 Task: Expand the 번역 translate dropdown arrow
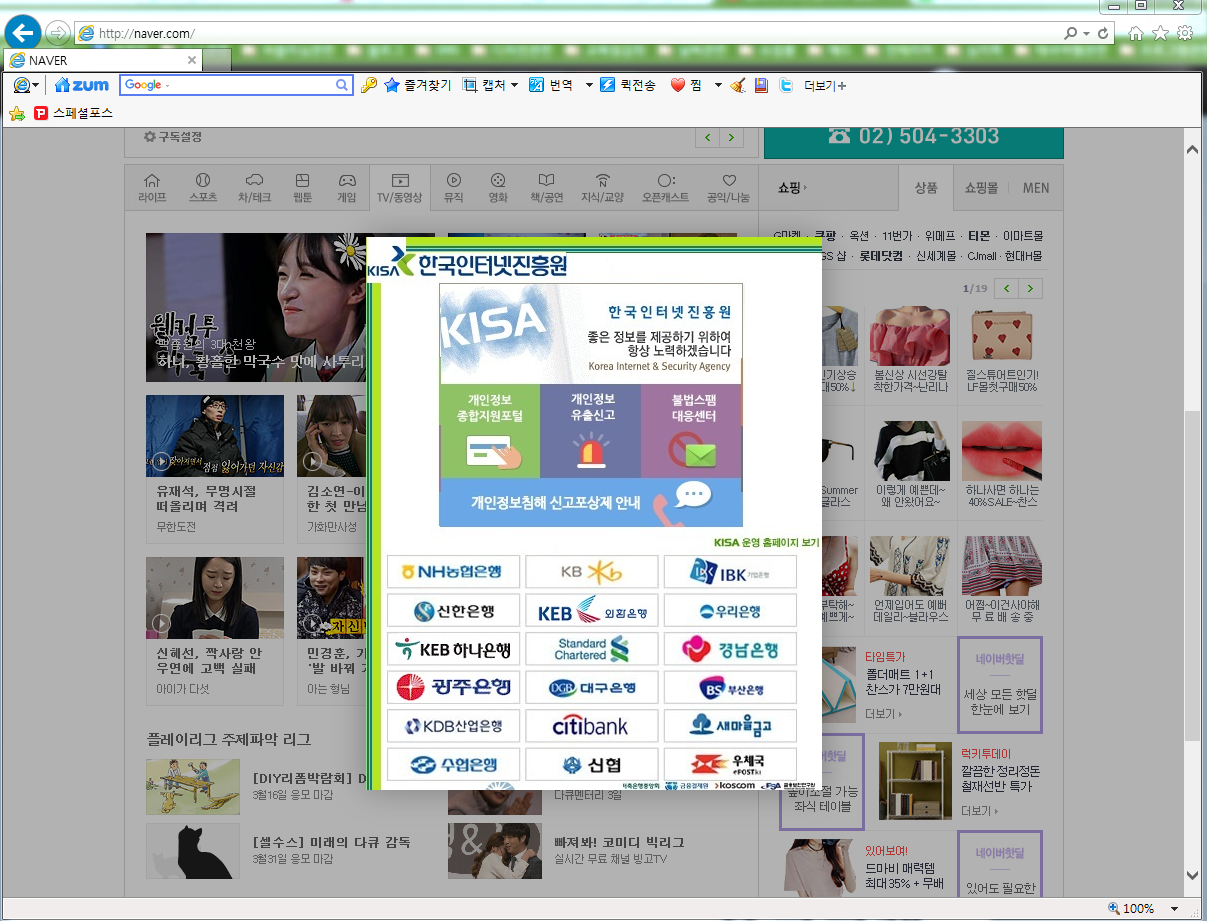click(589, 86)
